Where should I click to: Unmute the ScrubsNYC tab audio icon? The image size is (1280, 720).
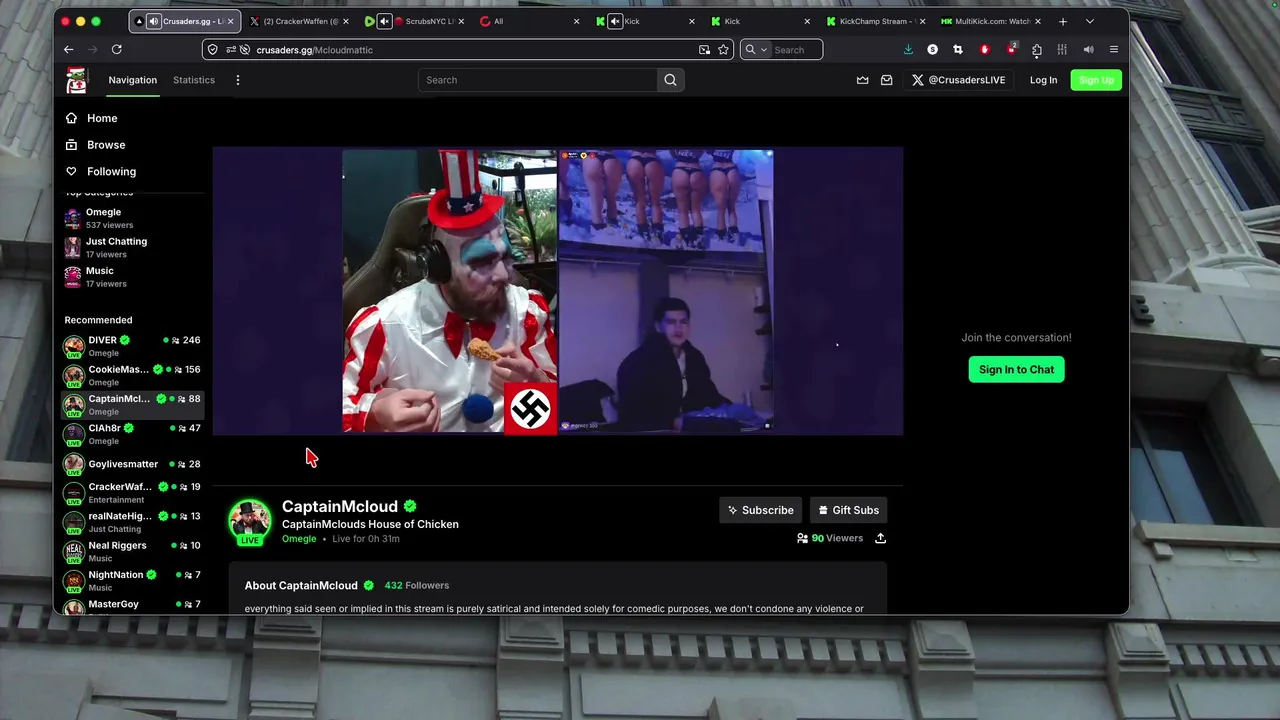point(384,21)
